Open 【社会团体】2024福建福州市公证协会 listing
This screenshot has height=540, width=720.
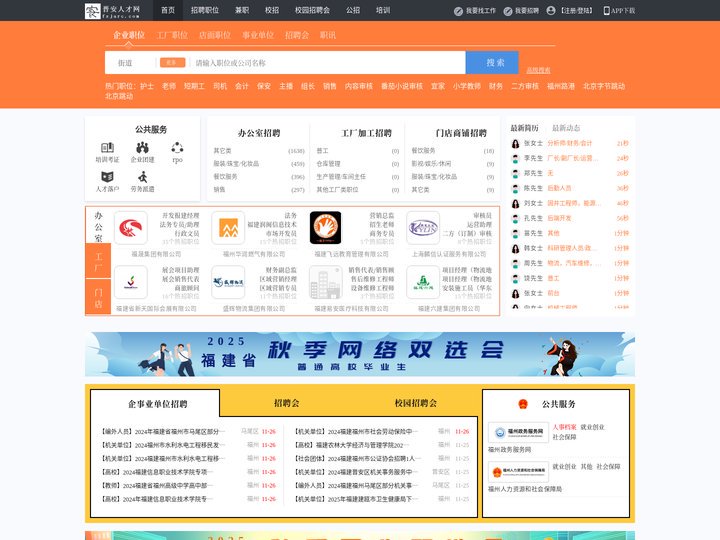coord(355,458)
